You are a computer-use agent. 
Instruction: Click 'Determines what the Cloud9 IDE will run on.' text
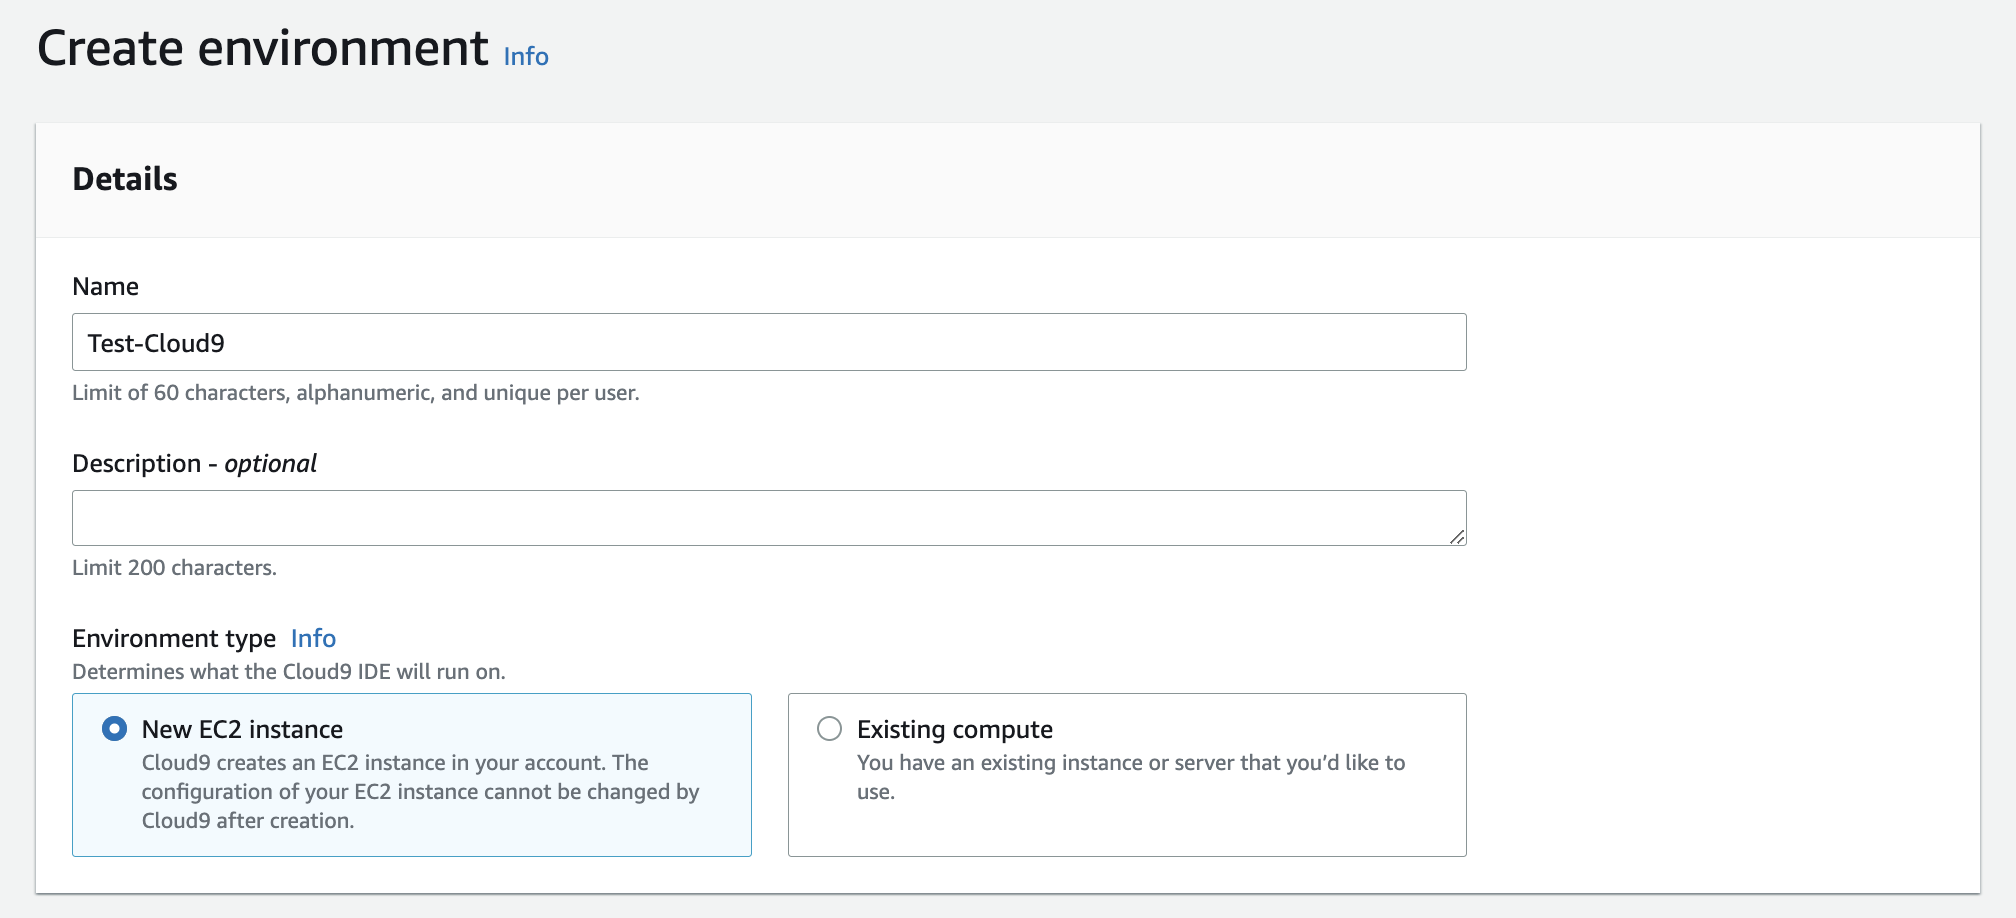[288, 672]
